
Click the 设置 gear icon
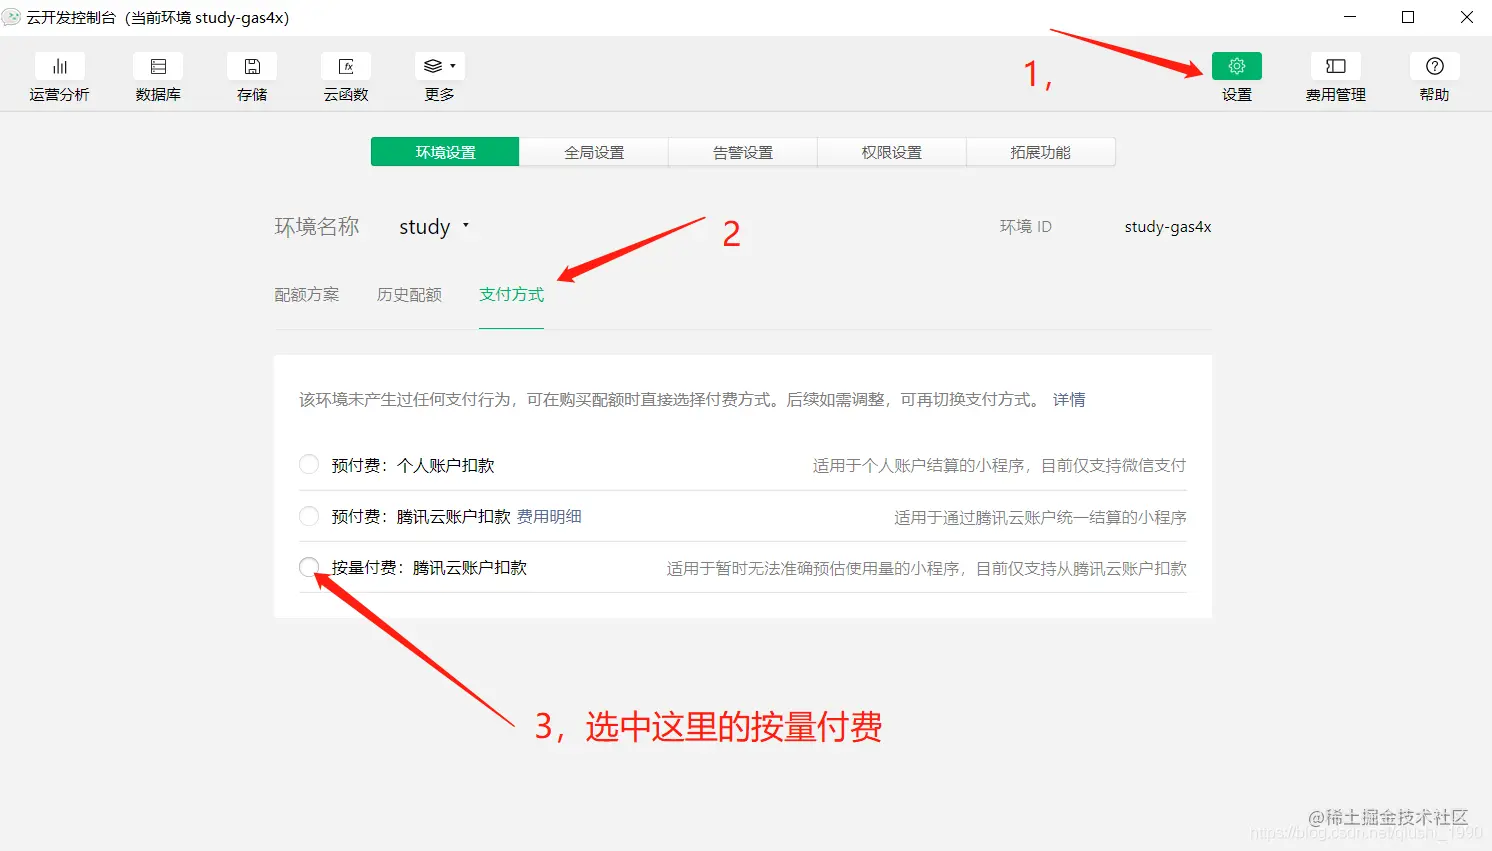click(x=1237, y=66)
